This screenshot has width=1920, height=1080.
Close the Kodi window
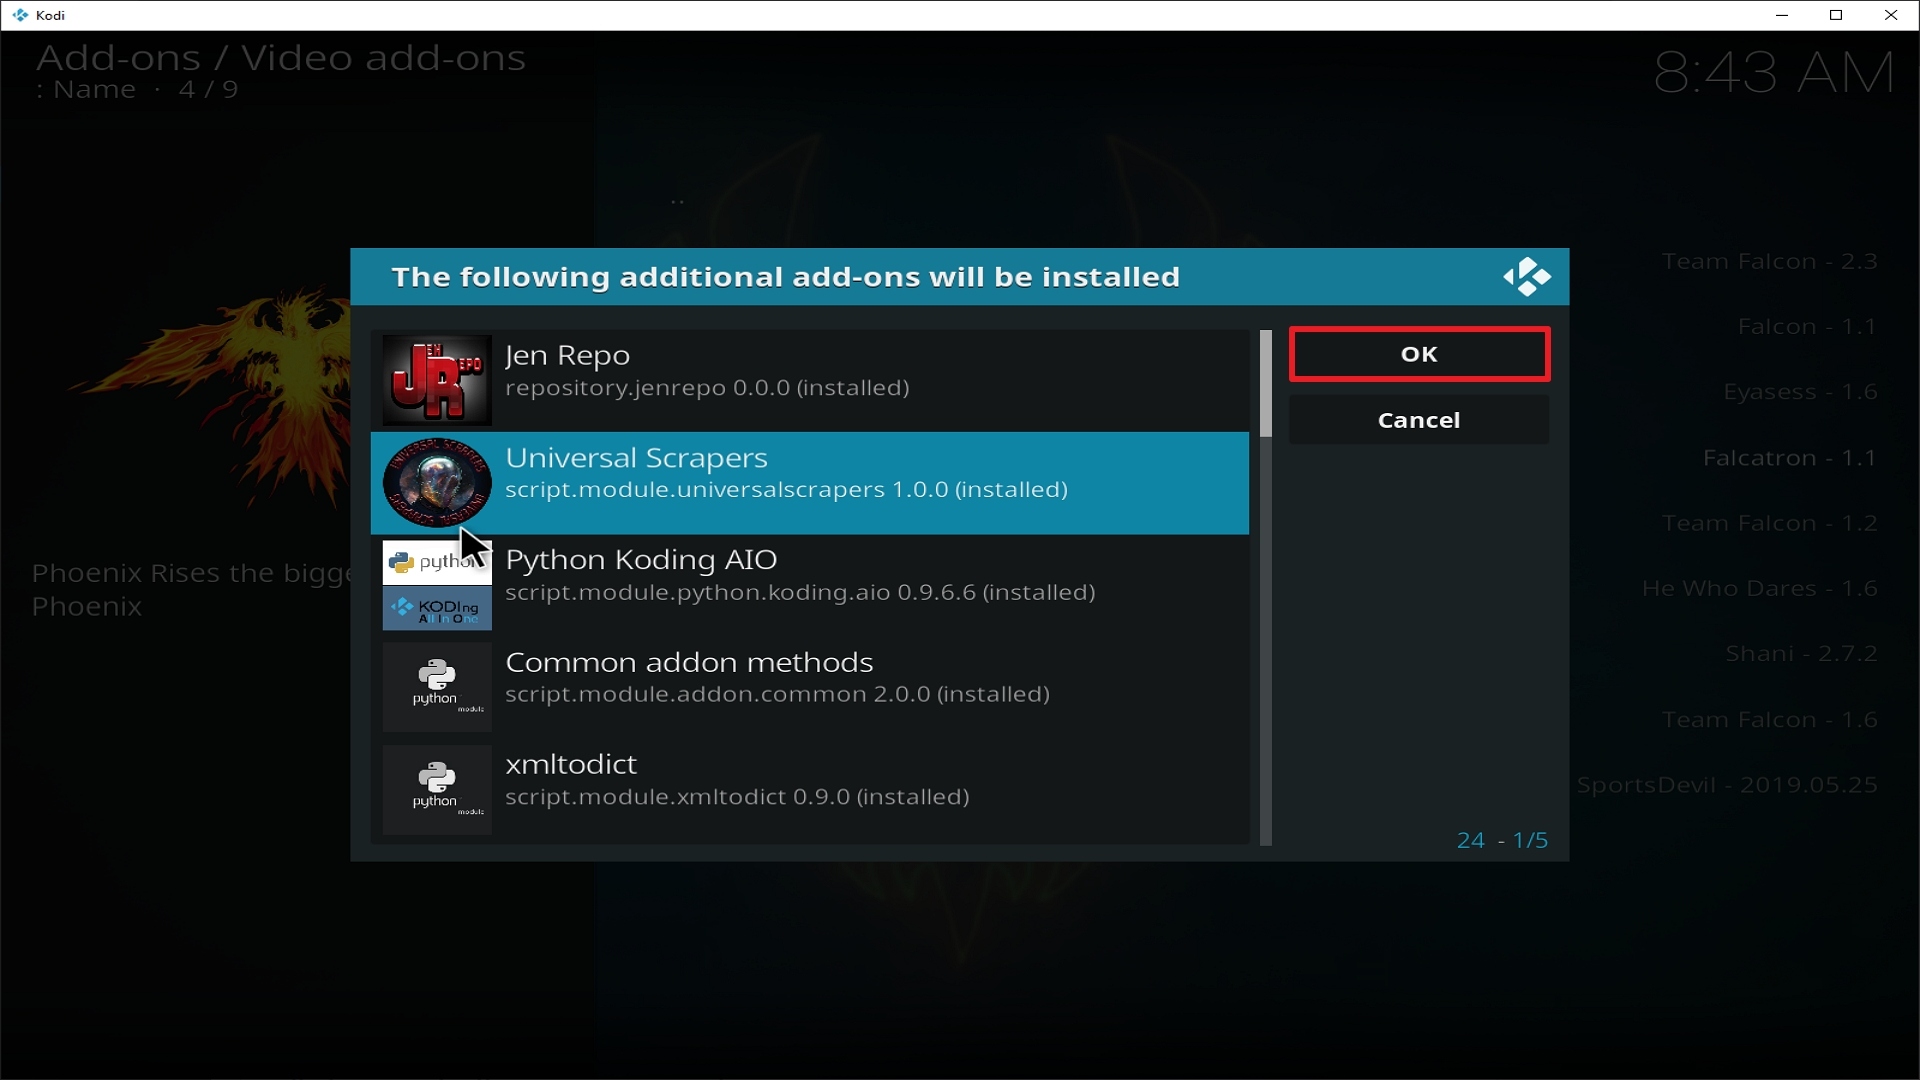point(1891,15)
